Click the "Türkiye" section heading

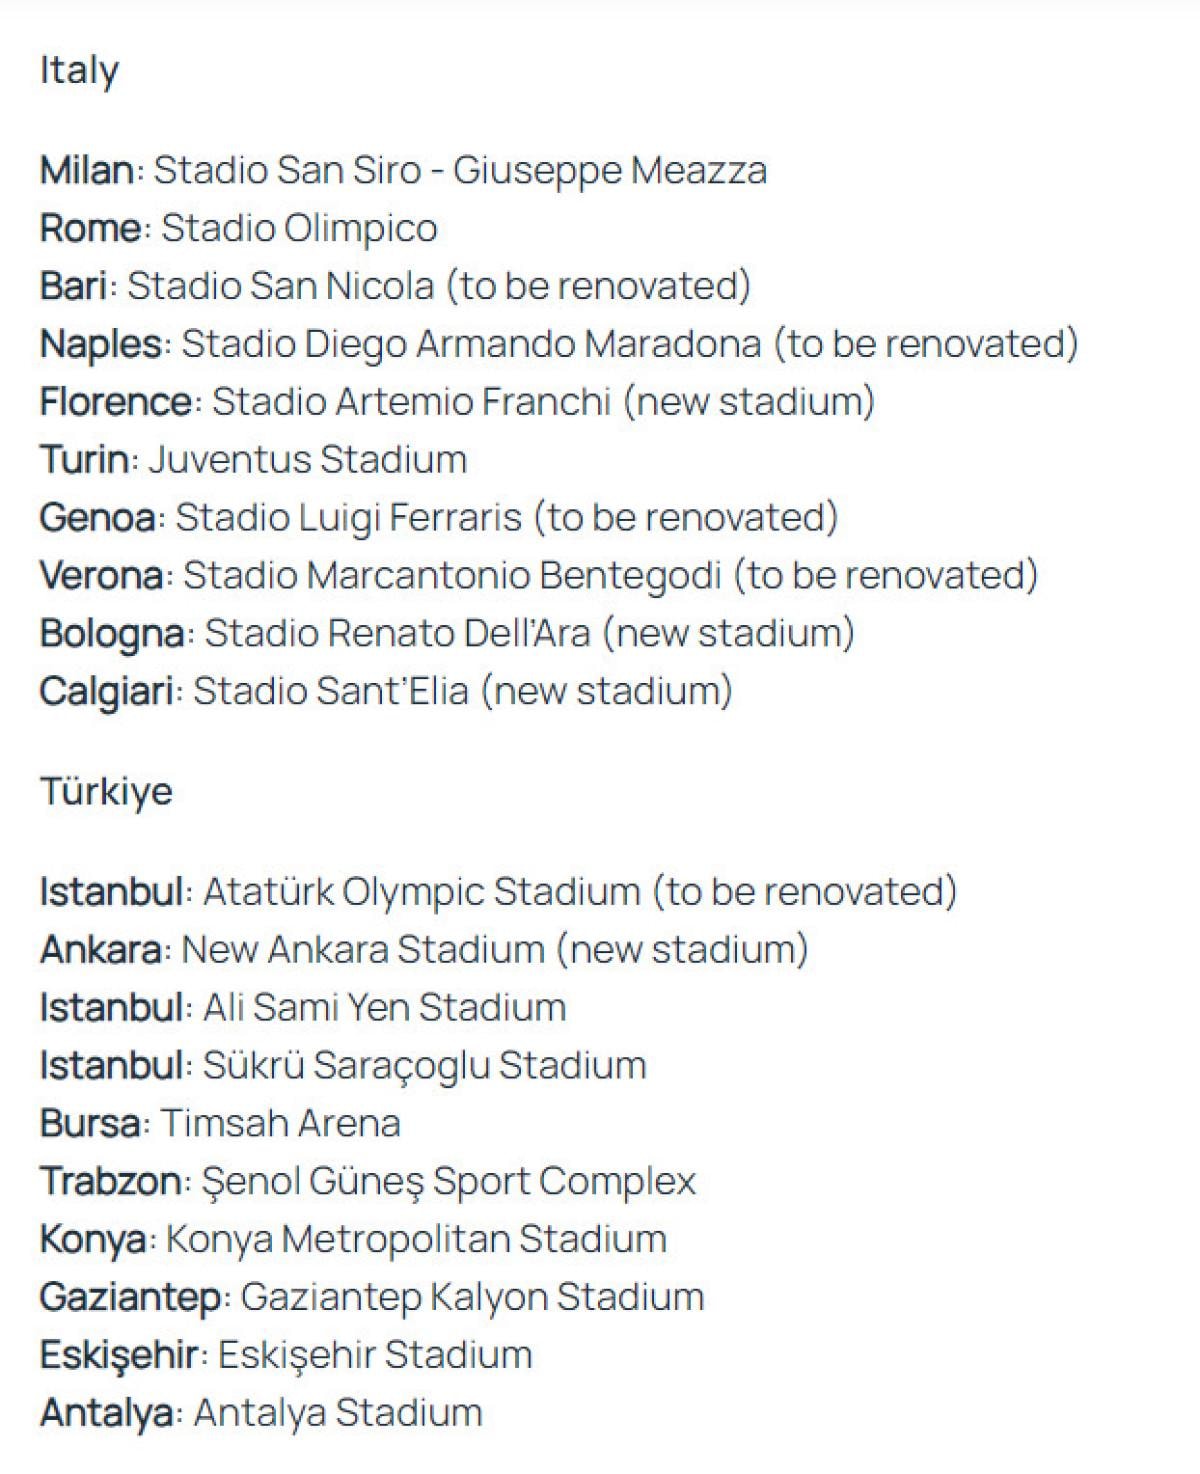[x=106, y=792]
